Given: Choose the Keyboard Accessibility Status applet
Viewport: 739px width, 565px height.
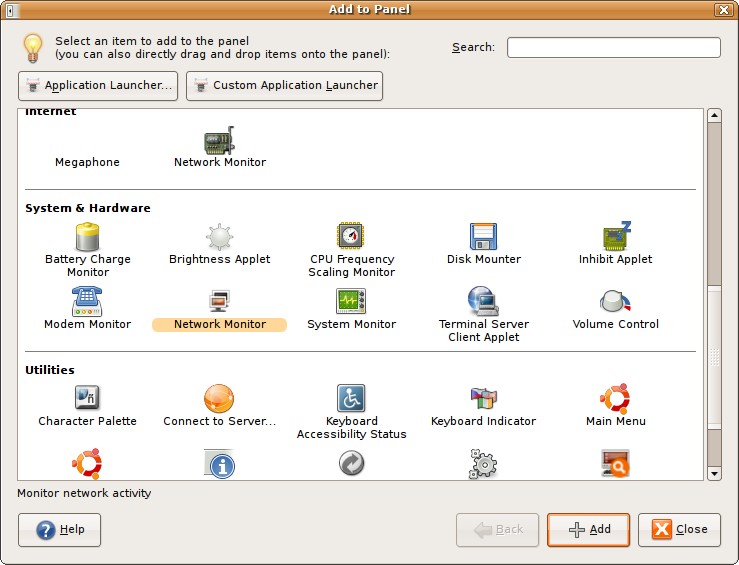Looking at the screenshot, I should [351, 399].
